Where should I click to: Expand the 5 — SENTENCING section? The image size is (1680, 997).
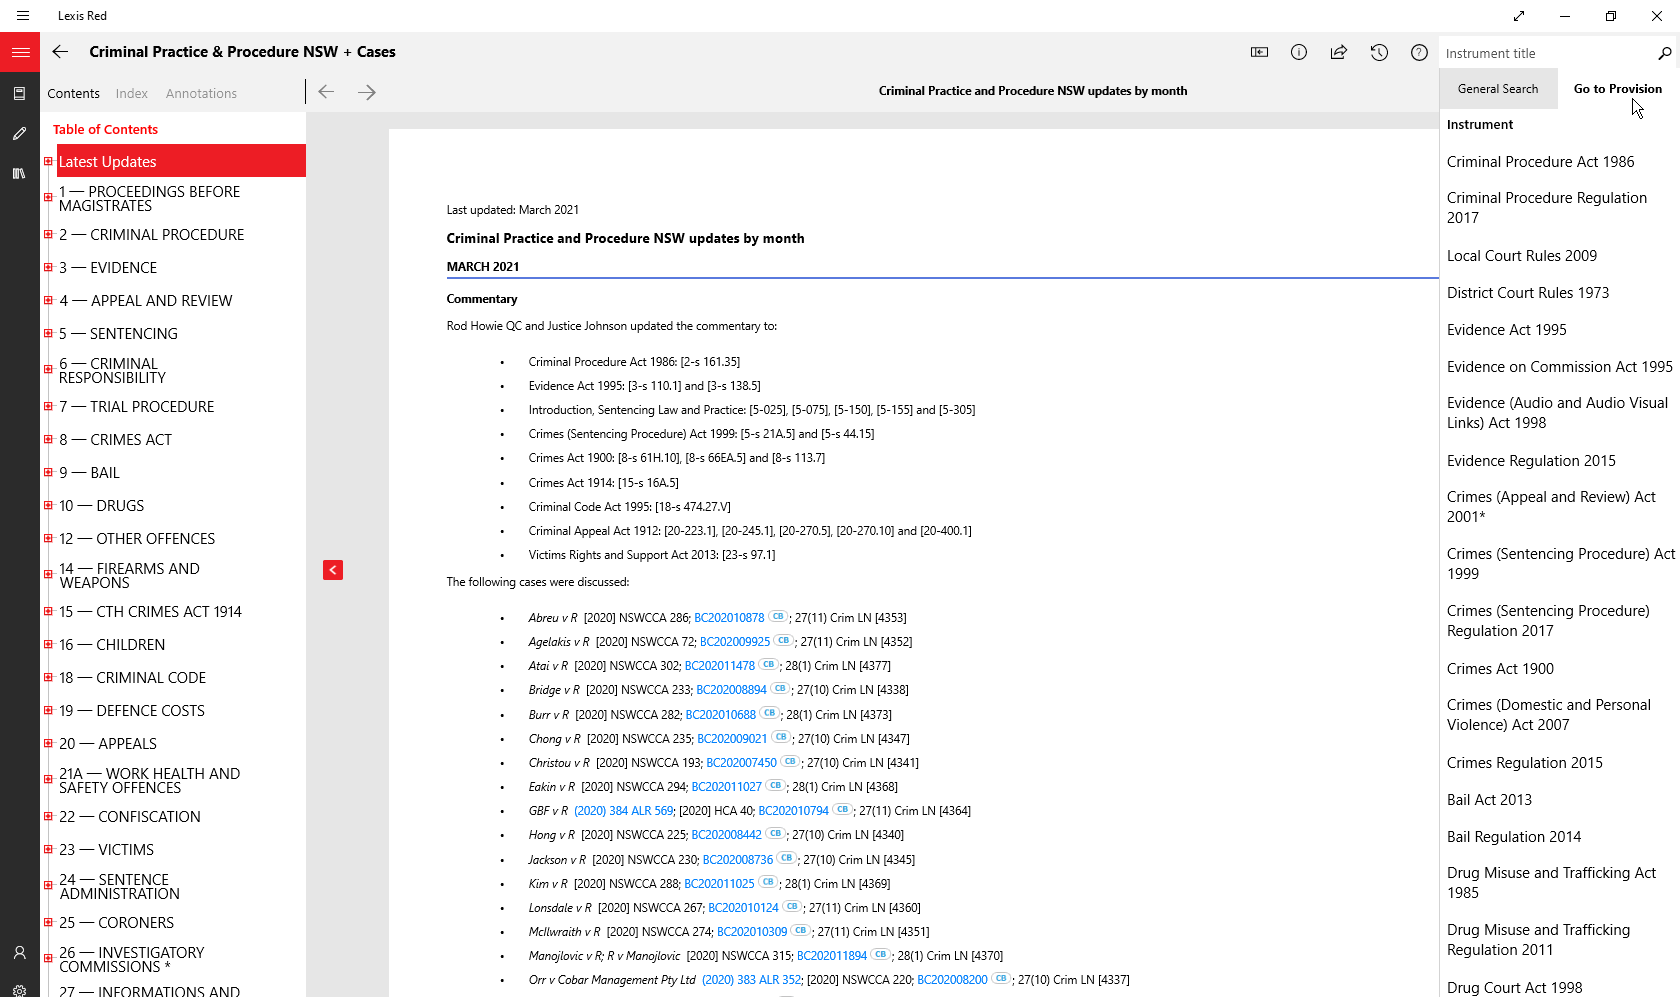[x=48, y=333]
